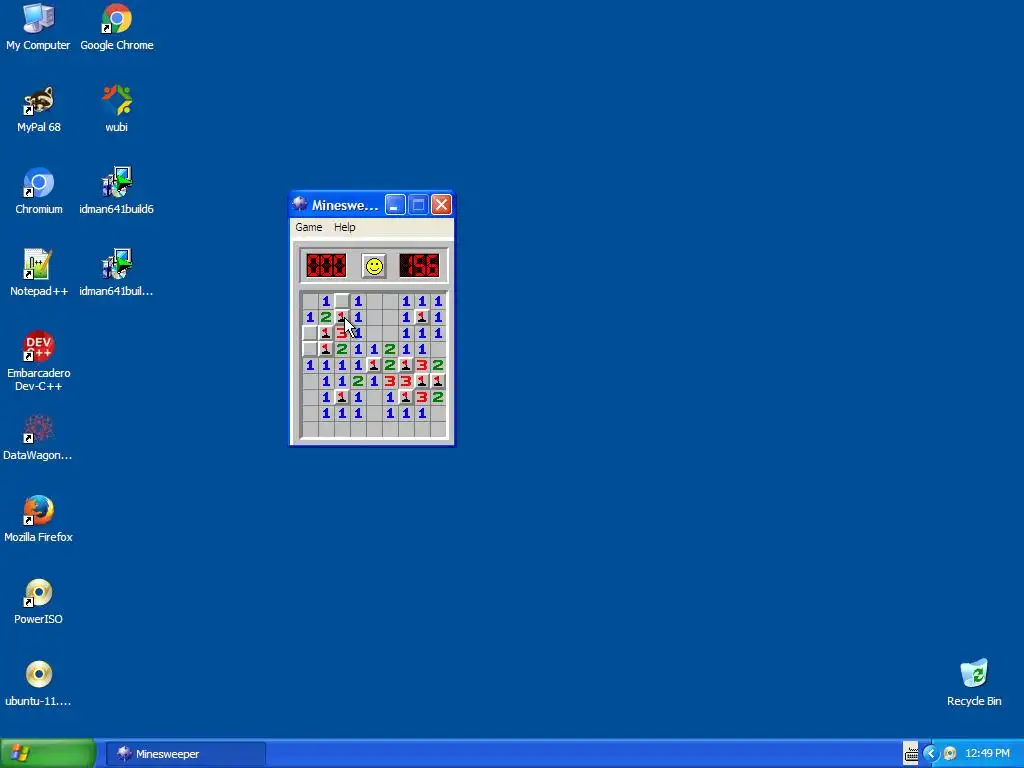Click the flag in row 6, column 8

pyautogui.click(x=422, y=381)
